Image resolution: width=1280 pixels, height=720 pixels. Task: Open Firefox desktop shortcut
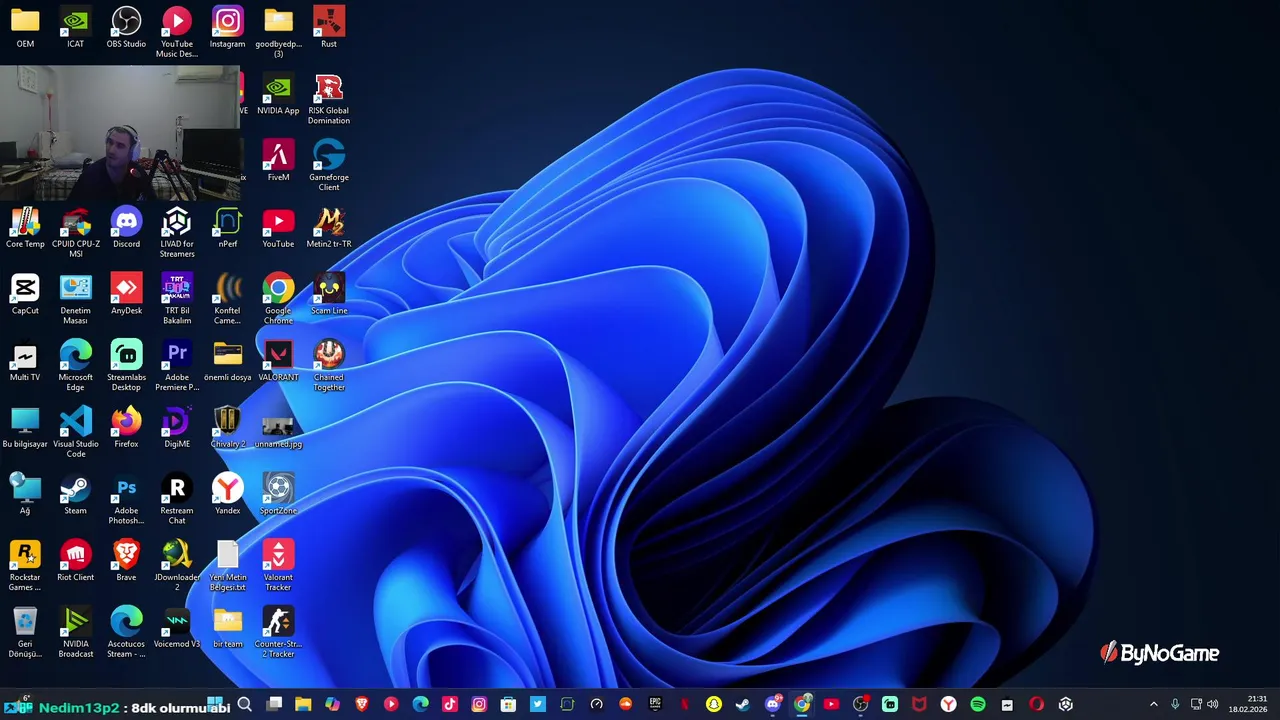point(126,427)
